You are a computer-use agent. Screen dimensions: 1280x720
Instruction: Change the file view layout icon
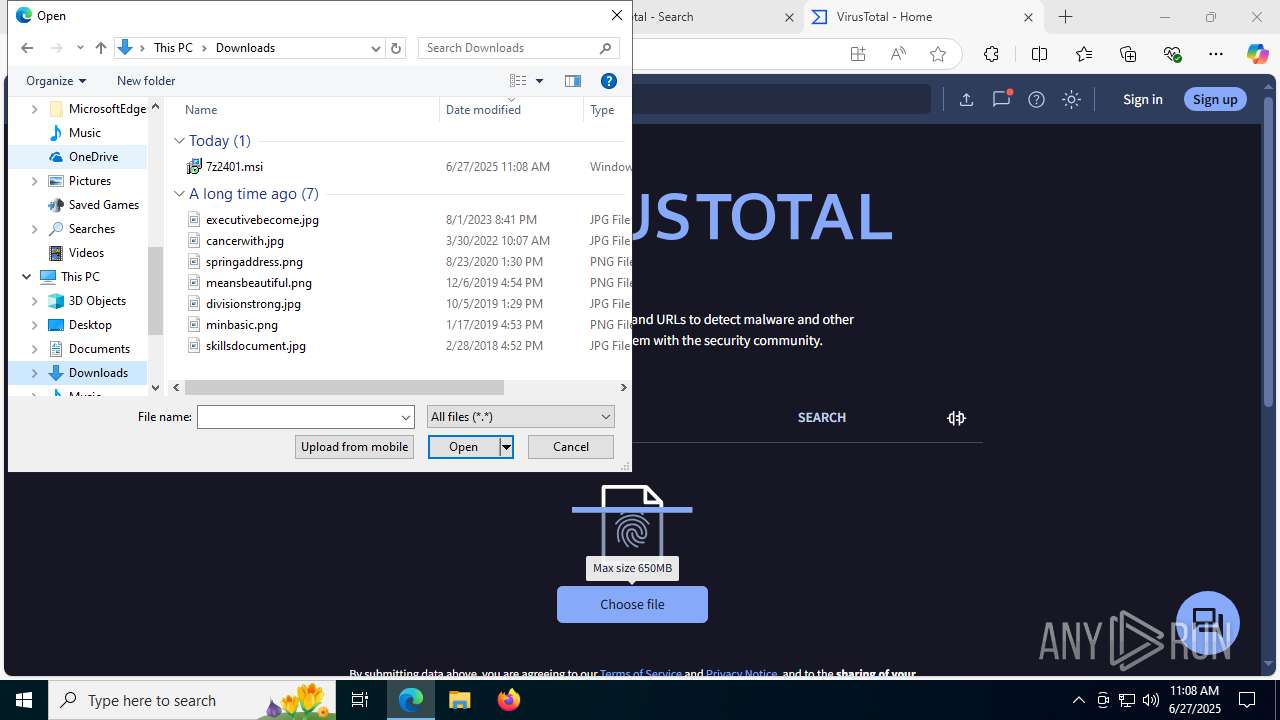[x=518, y=81]
